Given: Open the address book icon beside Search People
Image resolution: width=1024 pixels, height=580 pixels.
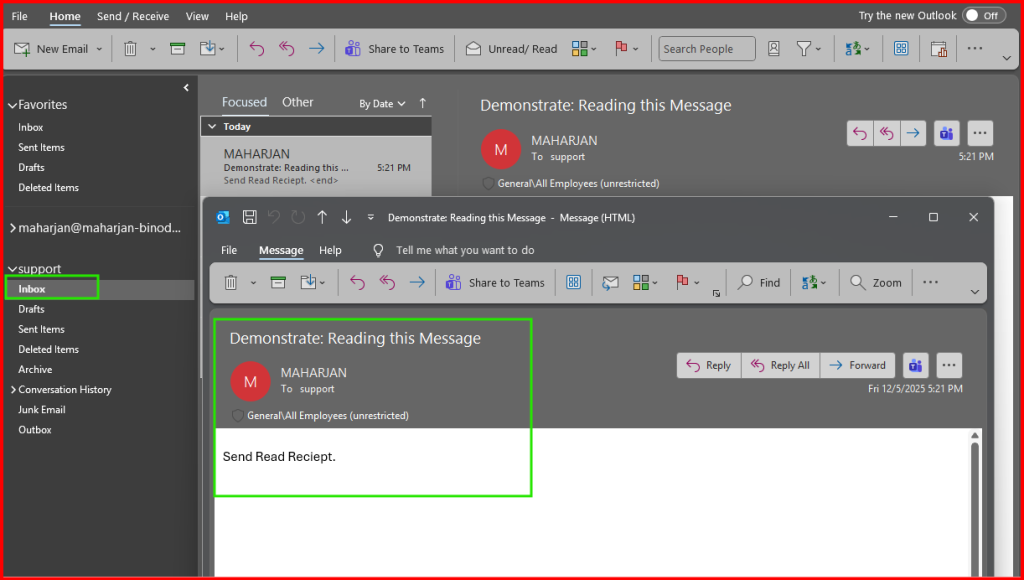Looking at the screenshot, I should pyautogui.click(x=774, y=49).
